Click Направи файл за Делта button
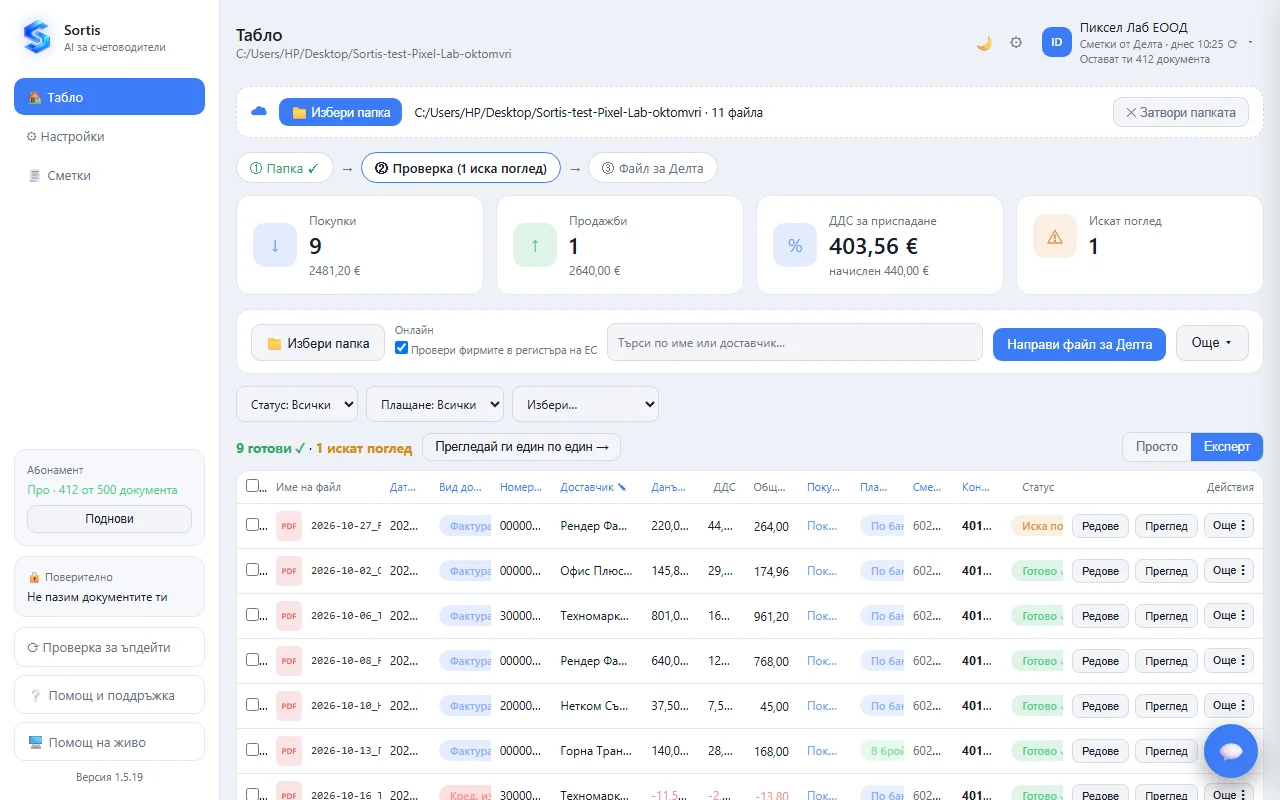The width and height of the screenshot is (1280, 800). pyautogui.click(x=1079, y=344)
